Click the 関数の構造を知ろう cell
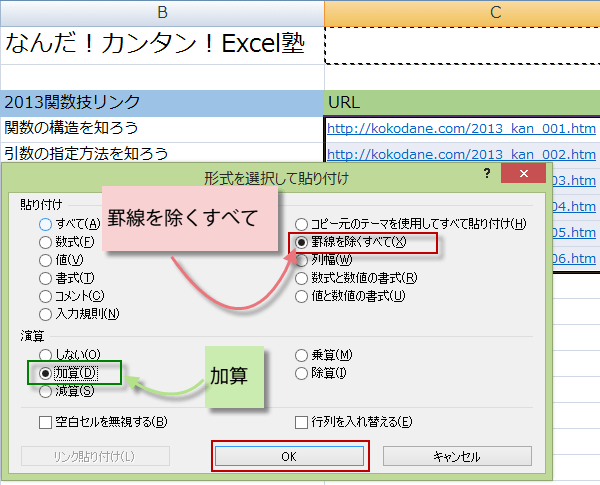Screen dimensions: 600x485 pos(162,129)
